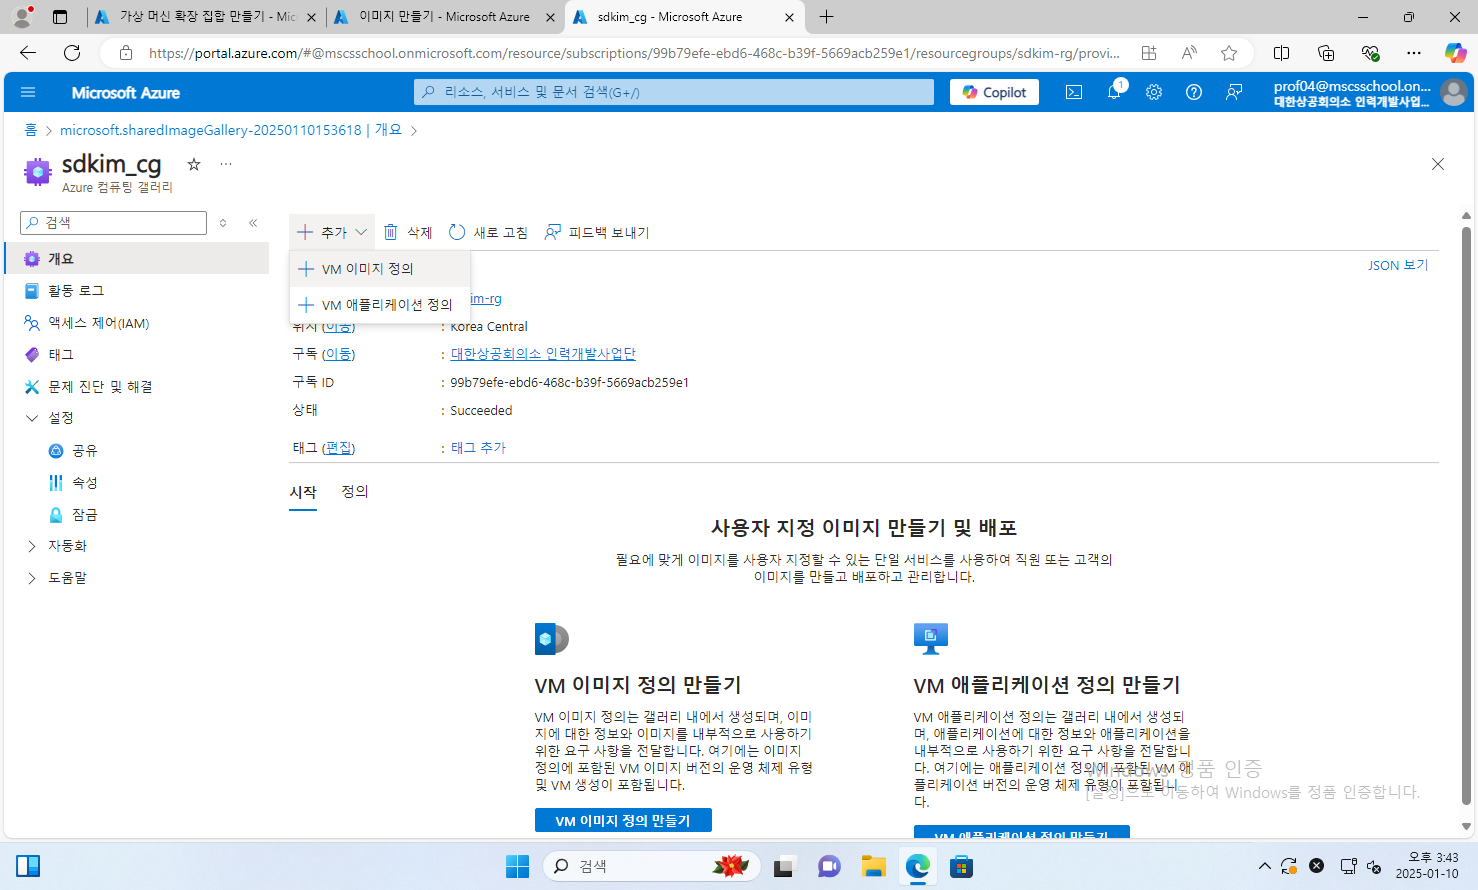Select VM 애플리케이션 정의 menu entry
This screenshot has width=1478, height=890.
tap(380, 305)
